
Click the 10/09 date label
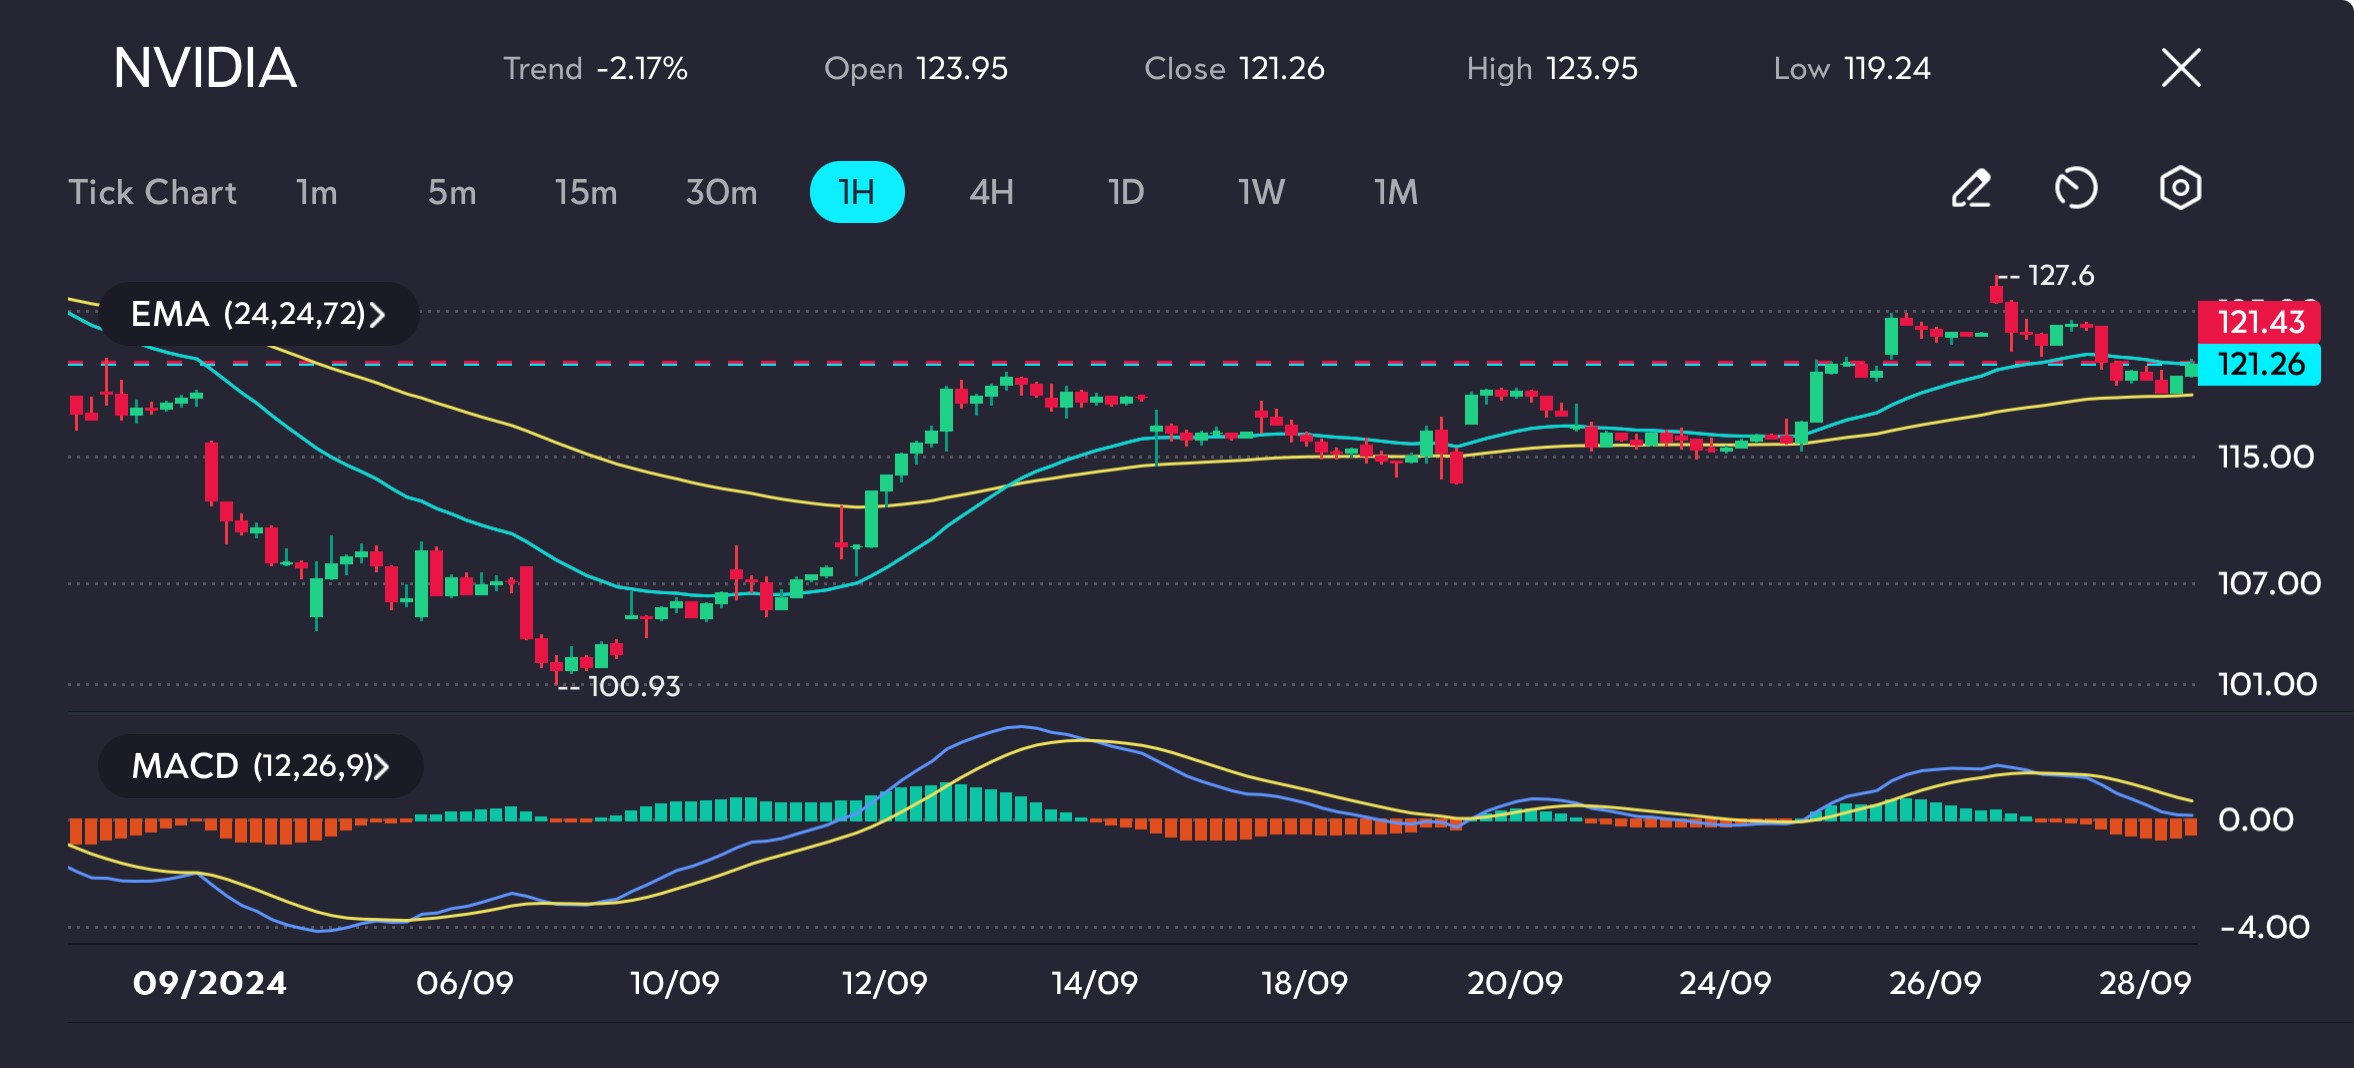pyautogui.click(x=675, y=983)
